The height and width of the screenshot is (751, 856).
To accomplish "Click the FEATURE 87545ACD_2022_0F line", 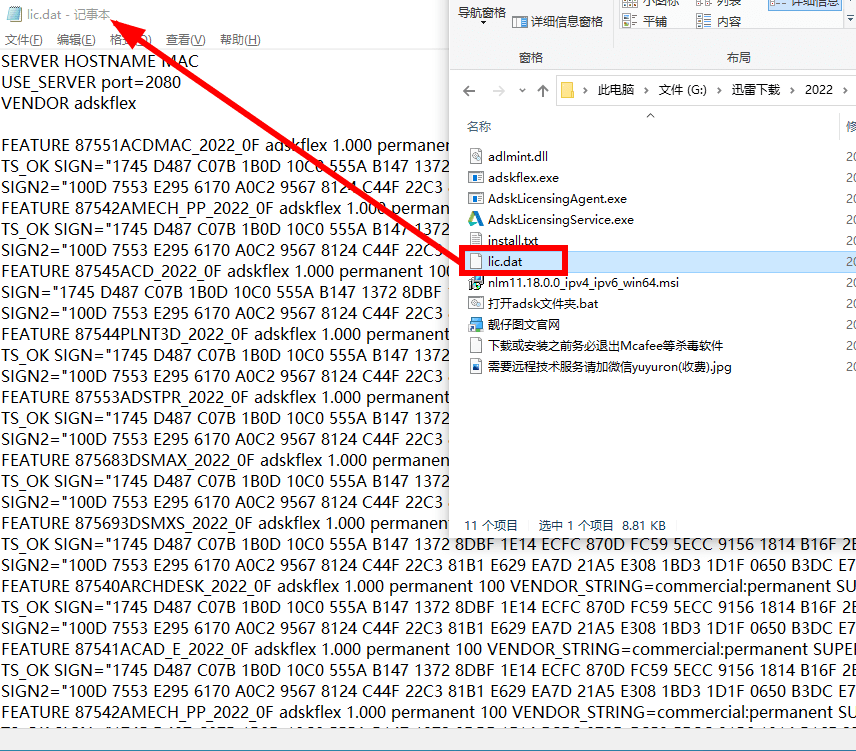I will (224, 271).
